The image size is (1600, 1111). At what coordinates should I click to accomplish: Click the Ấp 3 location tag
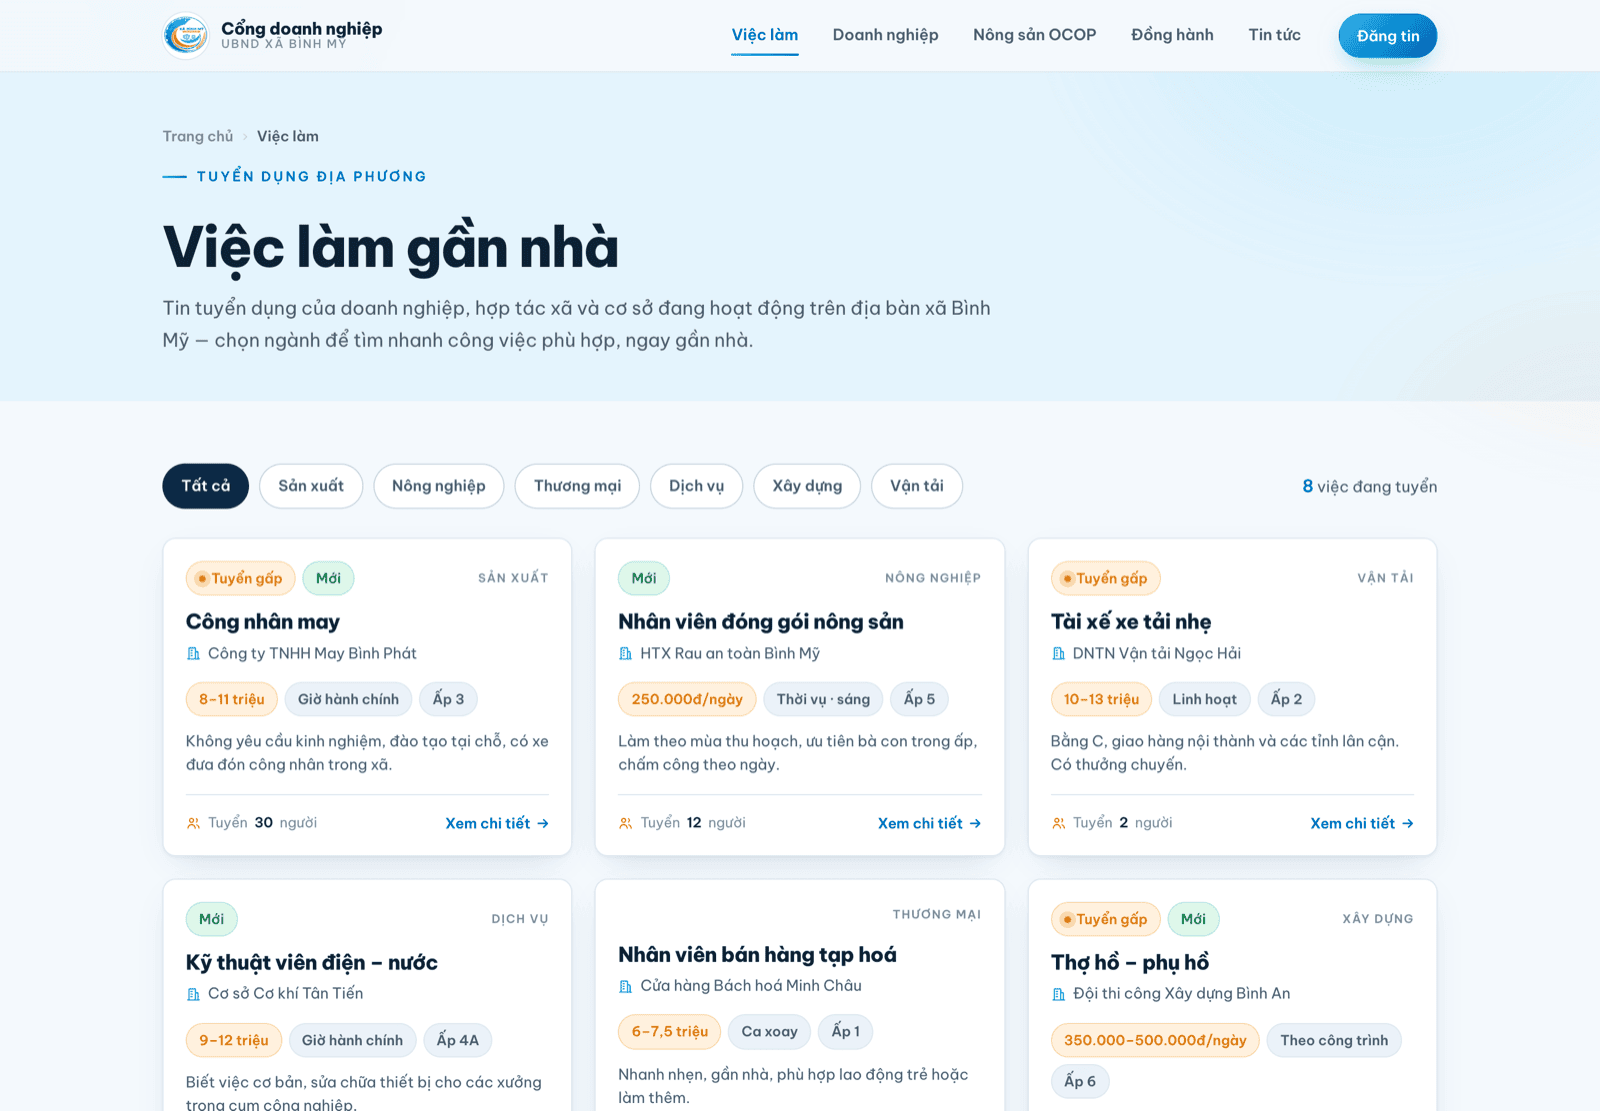coord(448,699)
